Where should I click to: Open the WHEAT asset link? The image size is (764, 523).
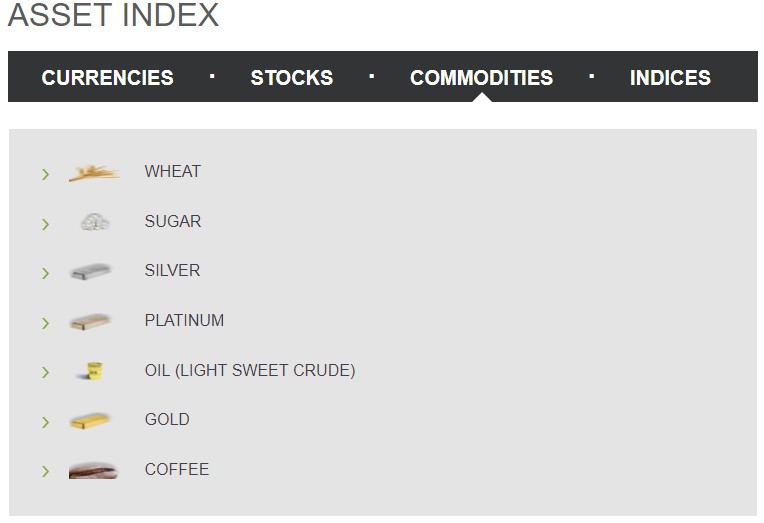point(172,172)
